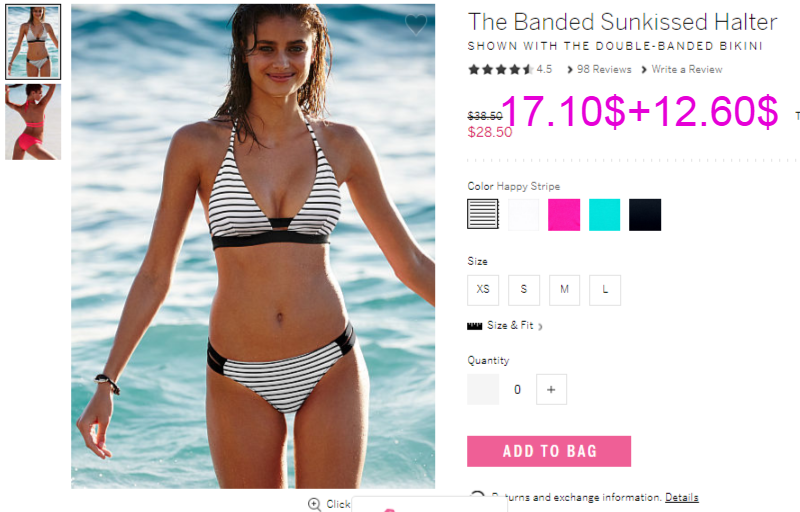Select the Happy Stripe color swatch

[x=483, y=214]
